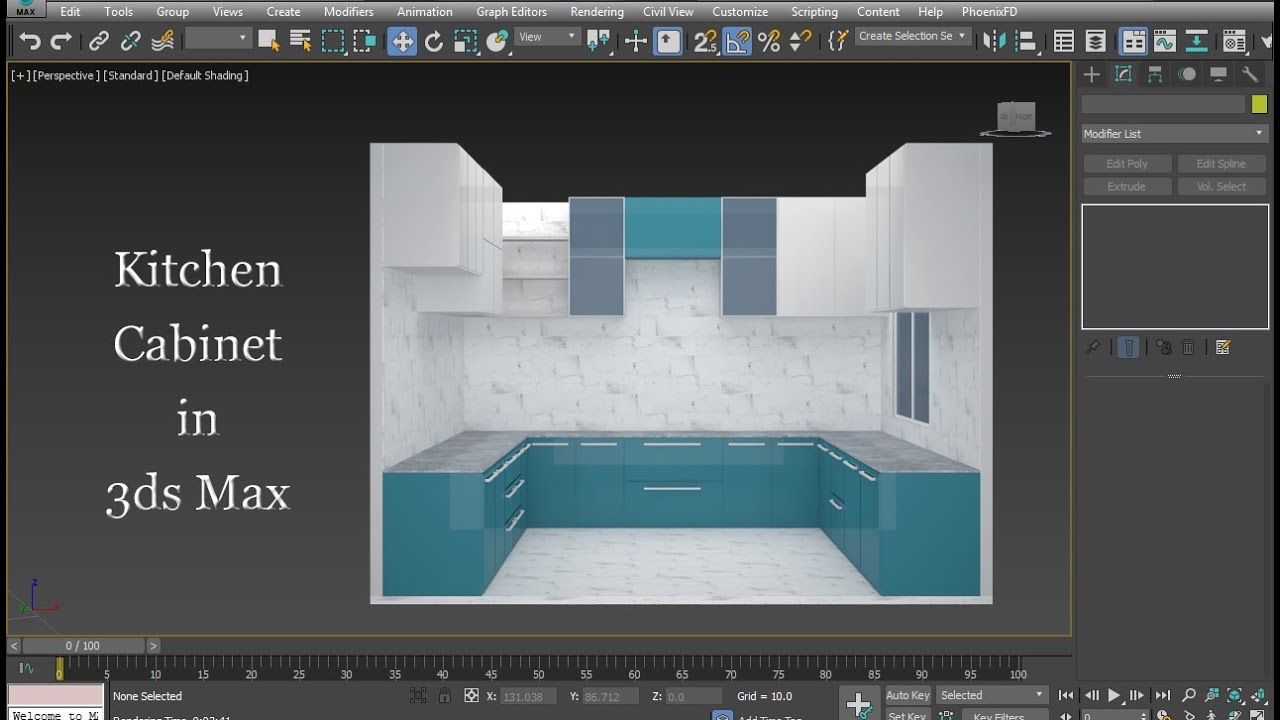
Task: Switch to the Motion panel tab
Action: pyautogui.click(x=1187, y=74)
